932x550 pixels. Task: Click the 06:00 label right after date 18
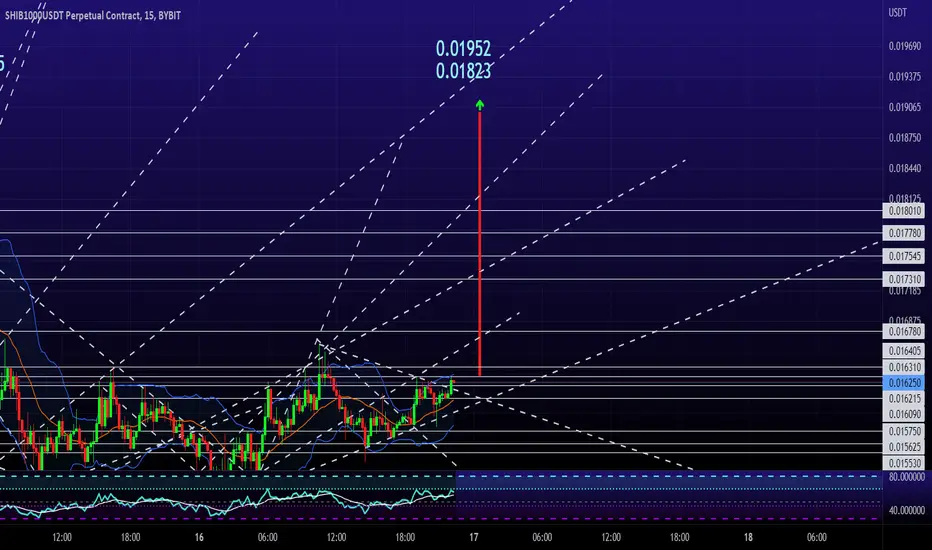tap(817, 538)
